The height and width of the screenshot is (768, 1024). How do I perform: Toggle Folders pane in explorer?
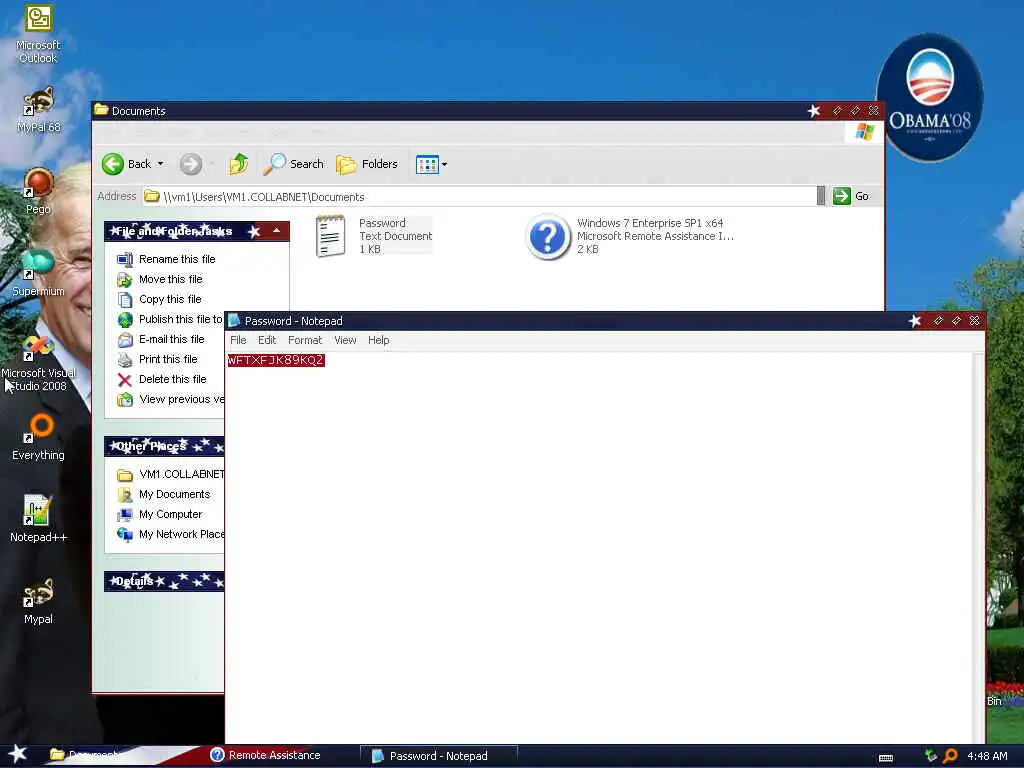(366, 164)
